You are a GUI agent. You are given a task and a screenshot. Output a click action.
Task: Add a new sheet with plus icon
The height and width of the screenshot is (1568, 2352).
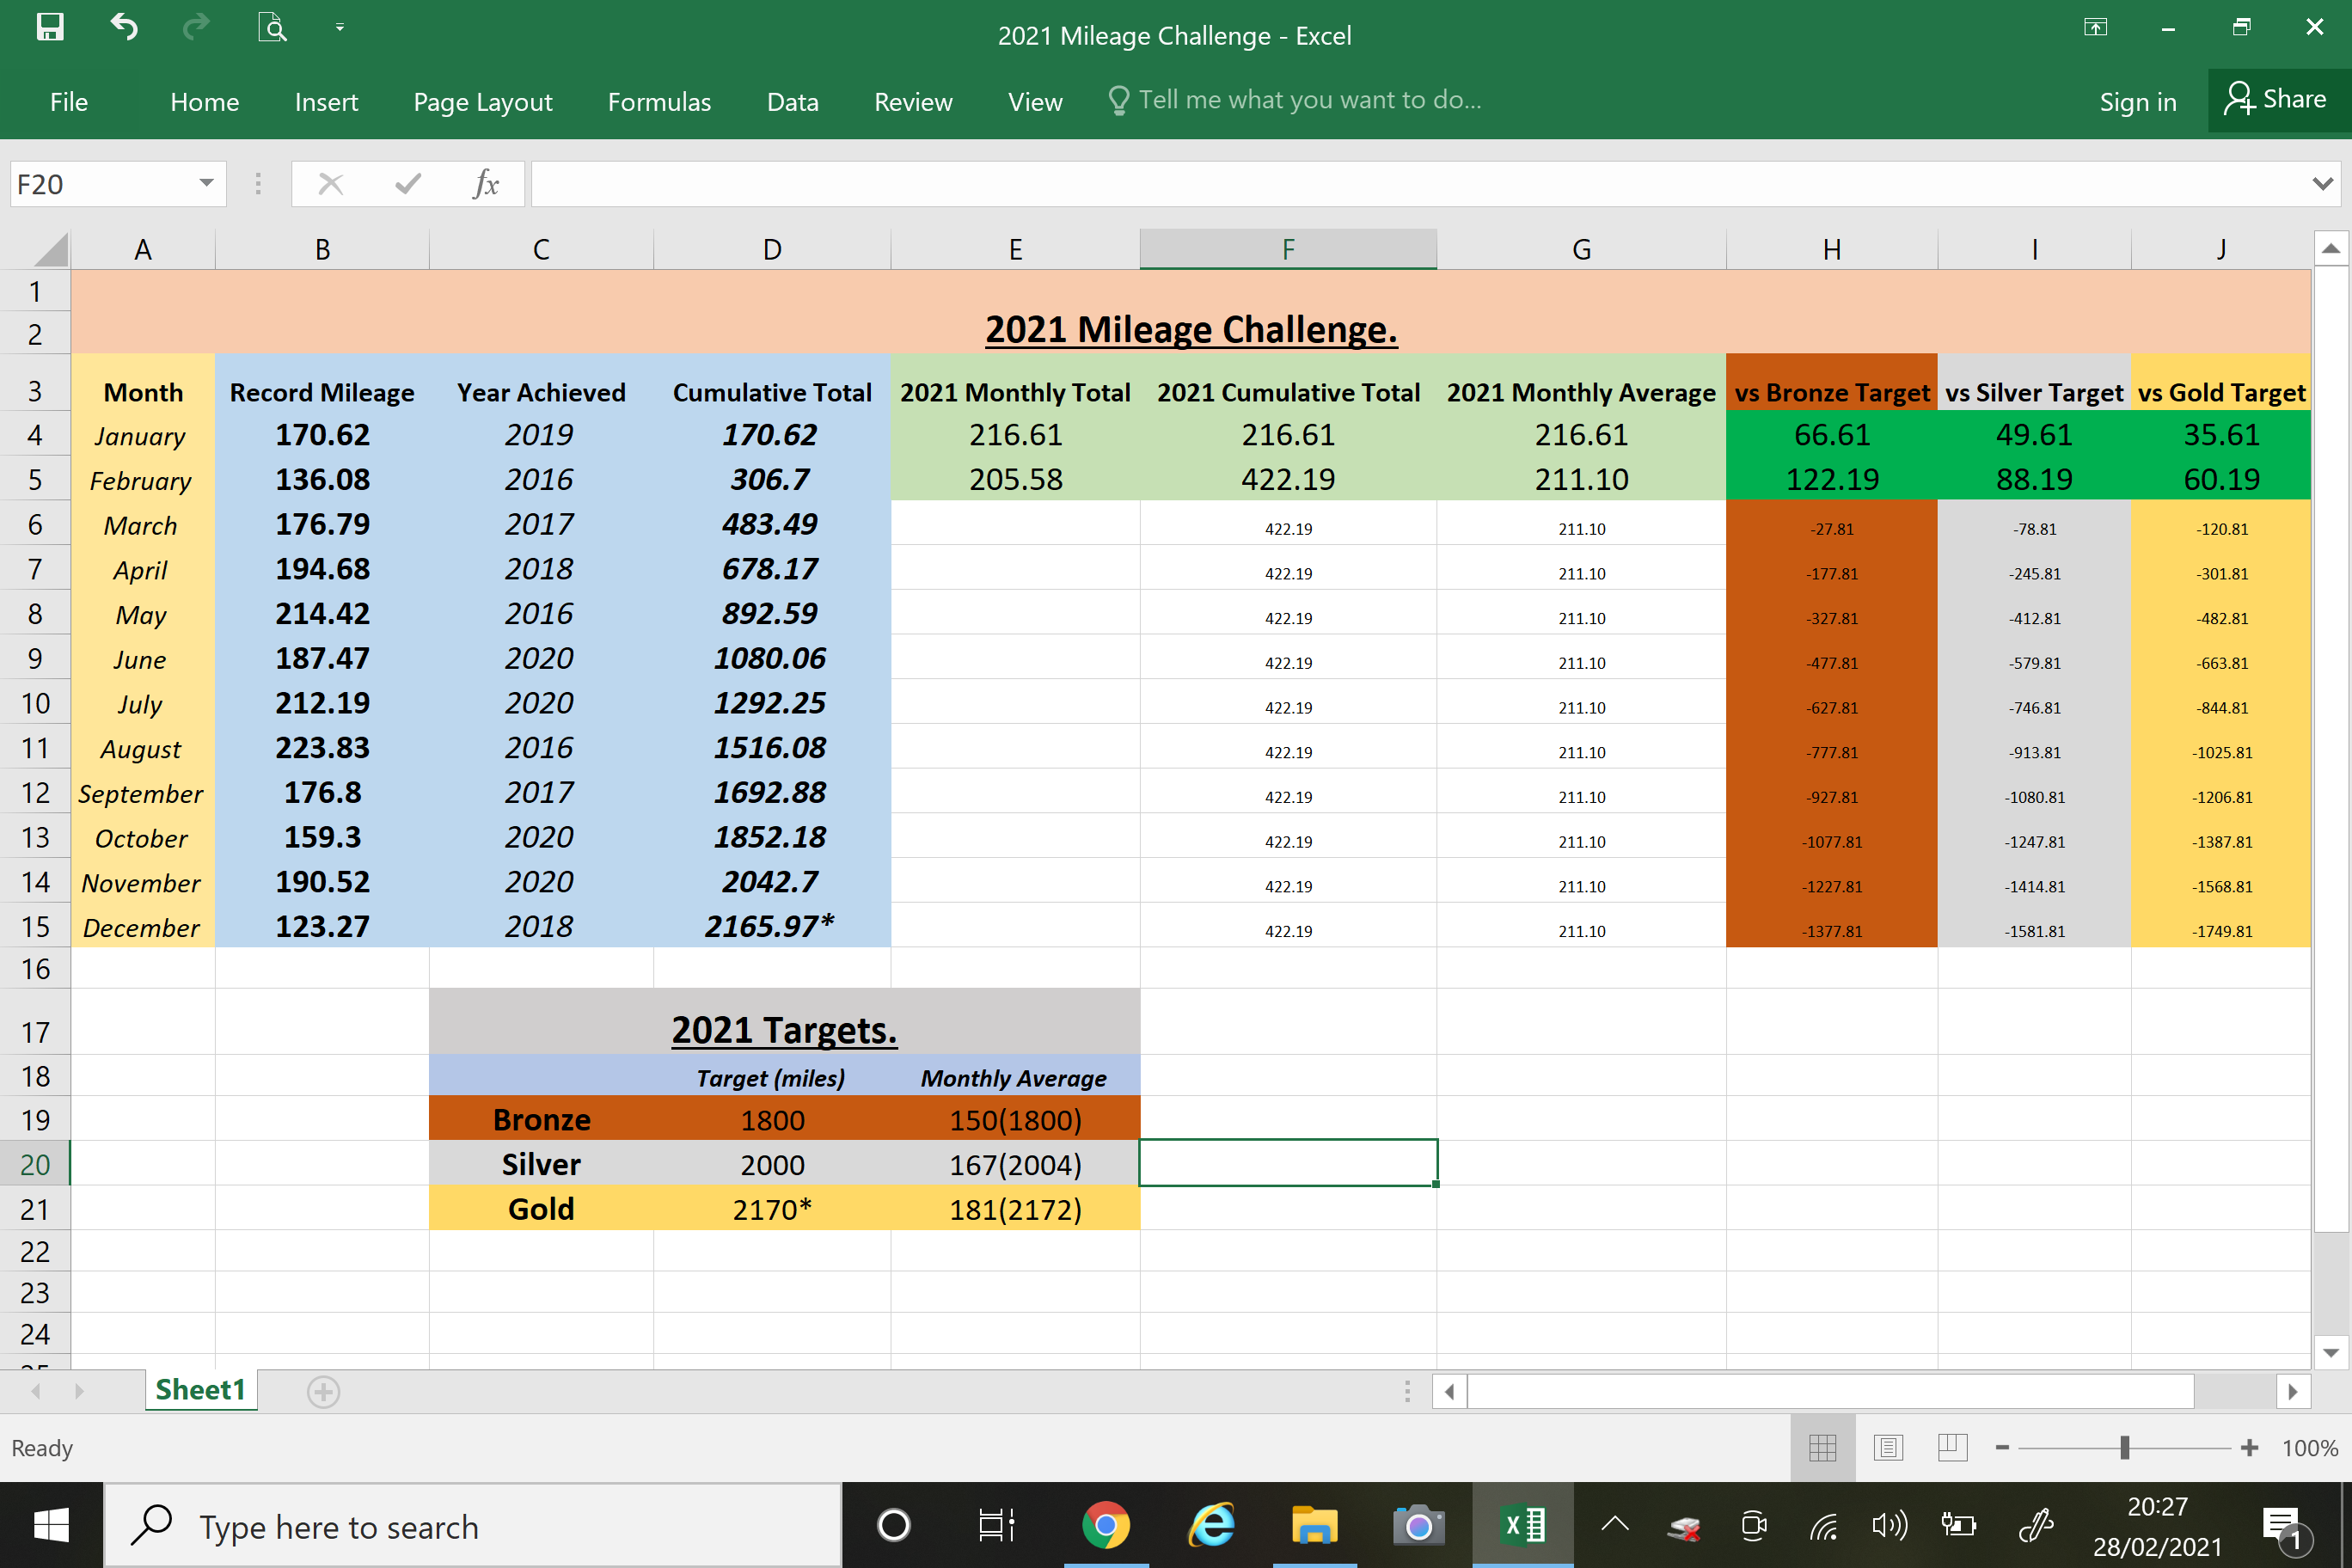coord(323,1391)
